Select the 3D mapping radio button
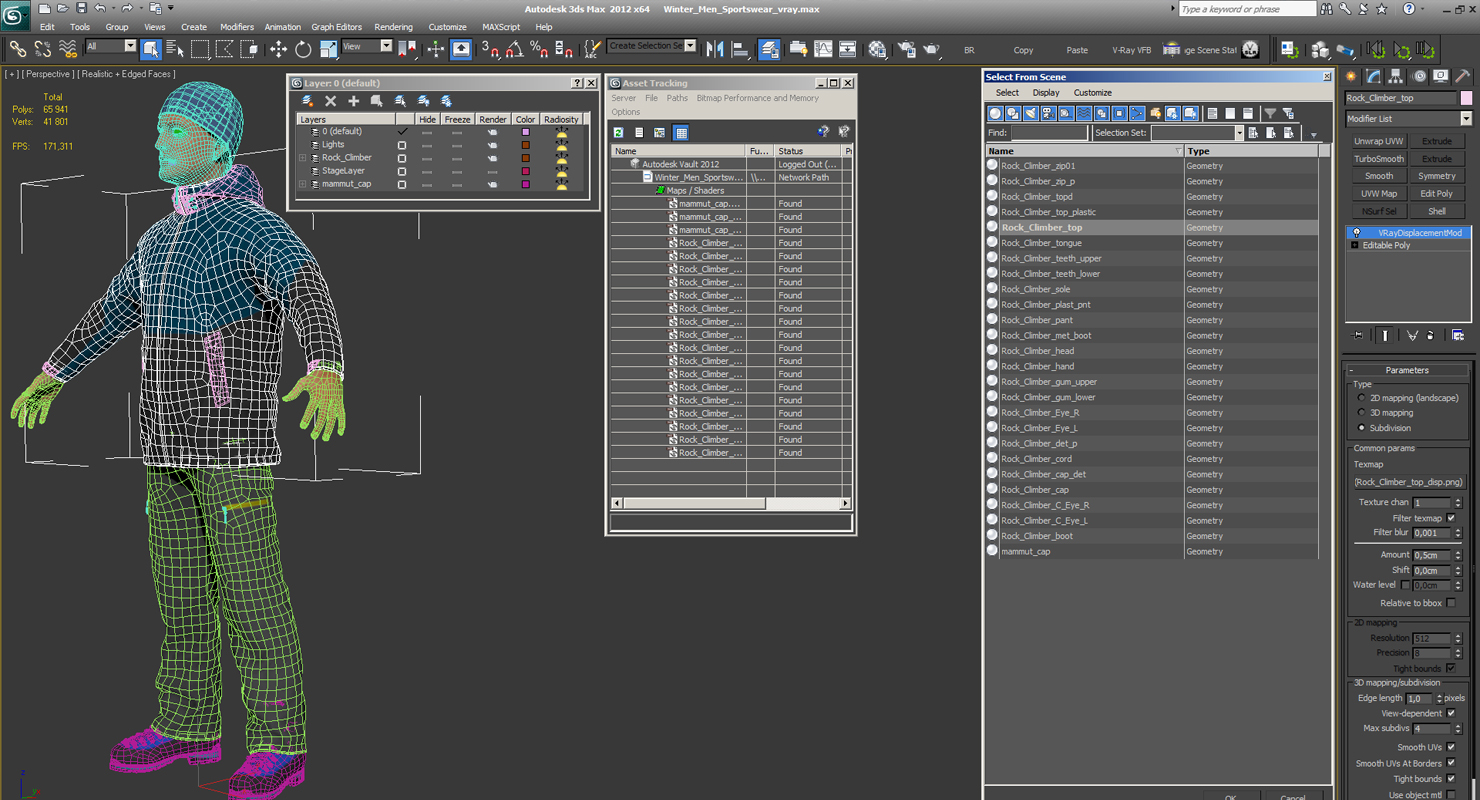 pyautogui.click(x=1361, y=412)
